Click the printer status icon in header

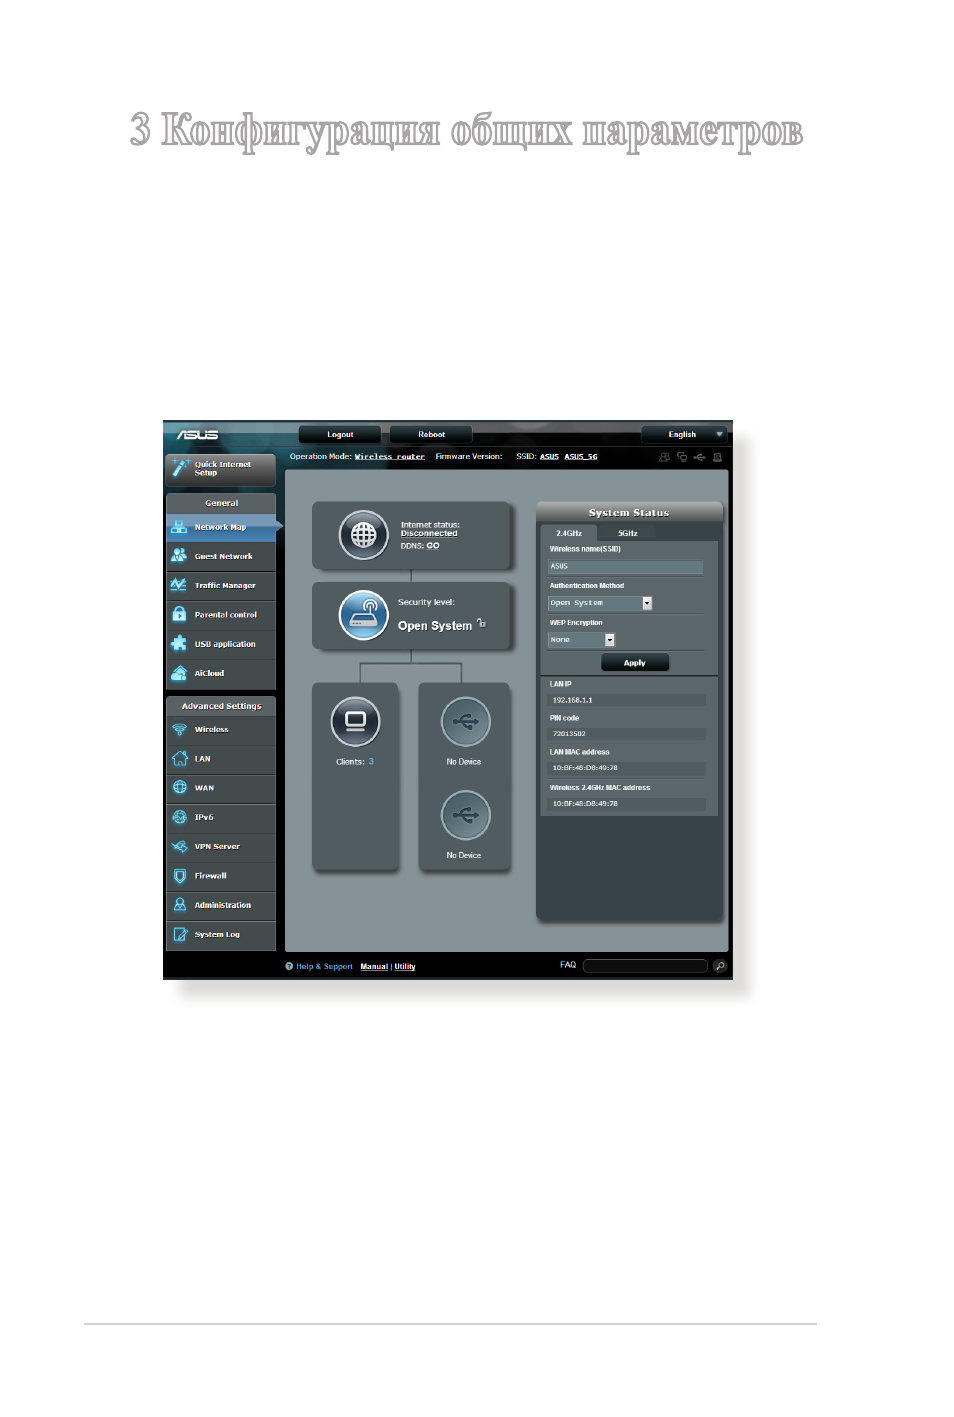coord(717,457)
